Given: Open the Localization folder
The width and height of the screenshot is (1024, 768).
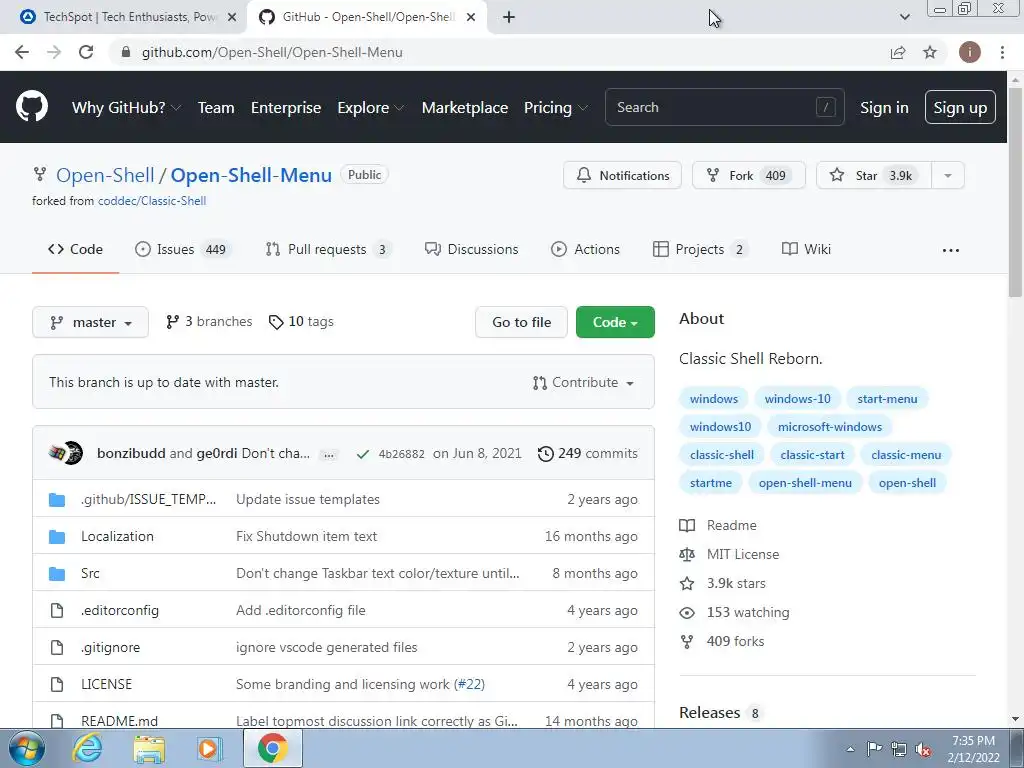Looking at the screenshot, I should pos(118,536).
